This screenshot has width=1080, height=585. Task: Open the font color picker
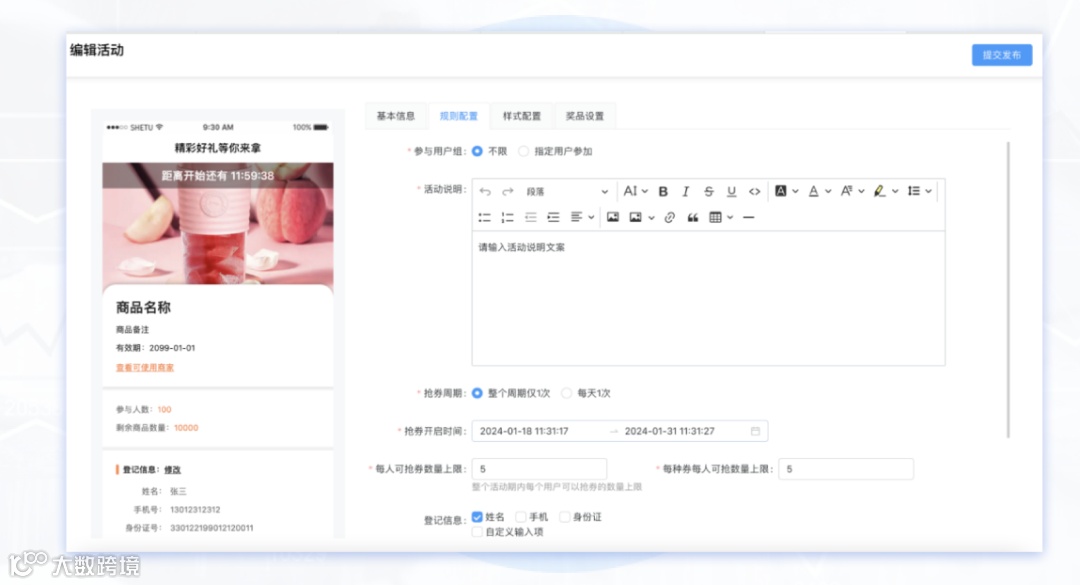point(819,192)
